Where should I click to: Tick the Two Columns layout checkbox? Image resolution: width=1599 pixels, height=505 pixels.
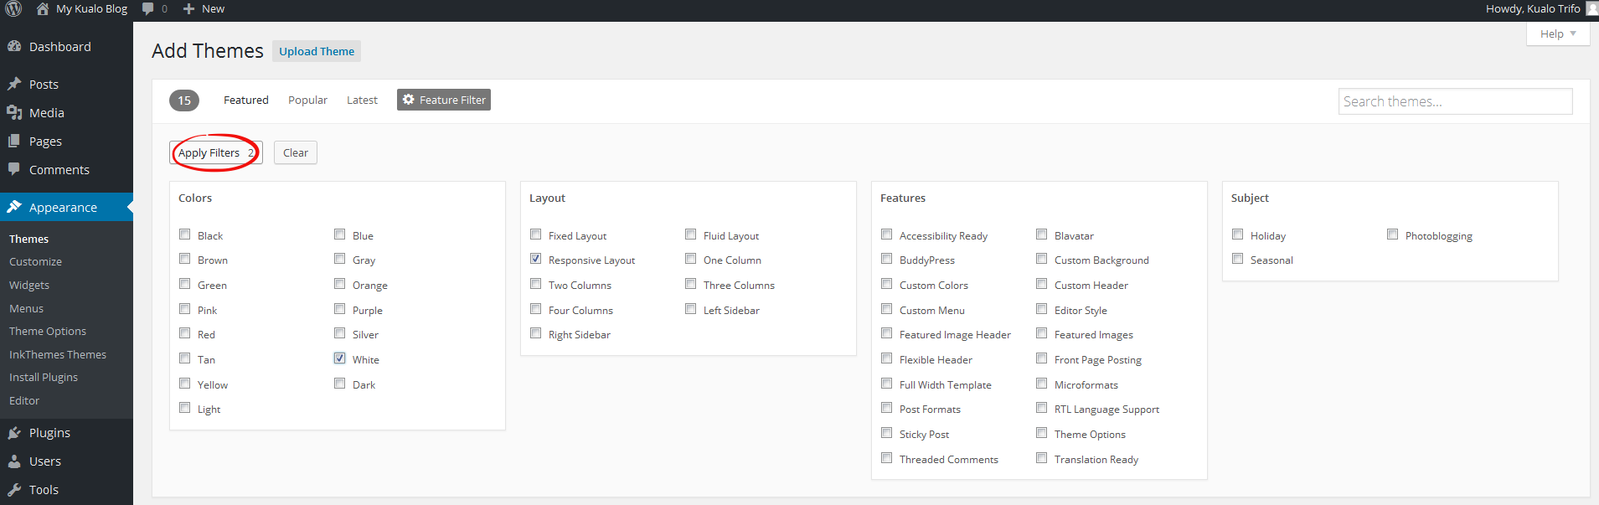[536, 284]
